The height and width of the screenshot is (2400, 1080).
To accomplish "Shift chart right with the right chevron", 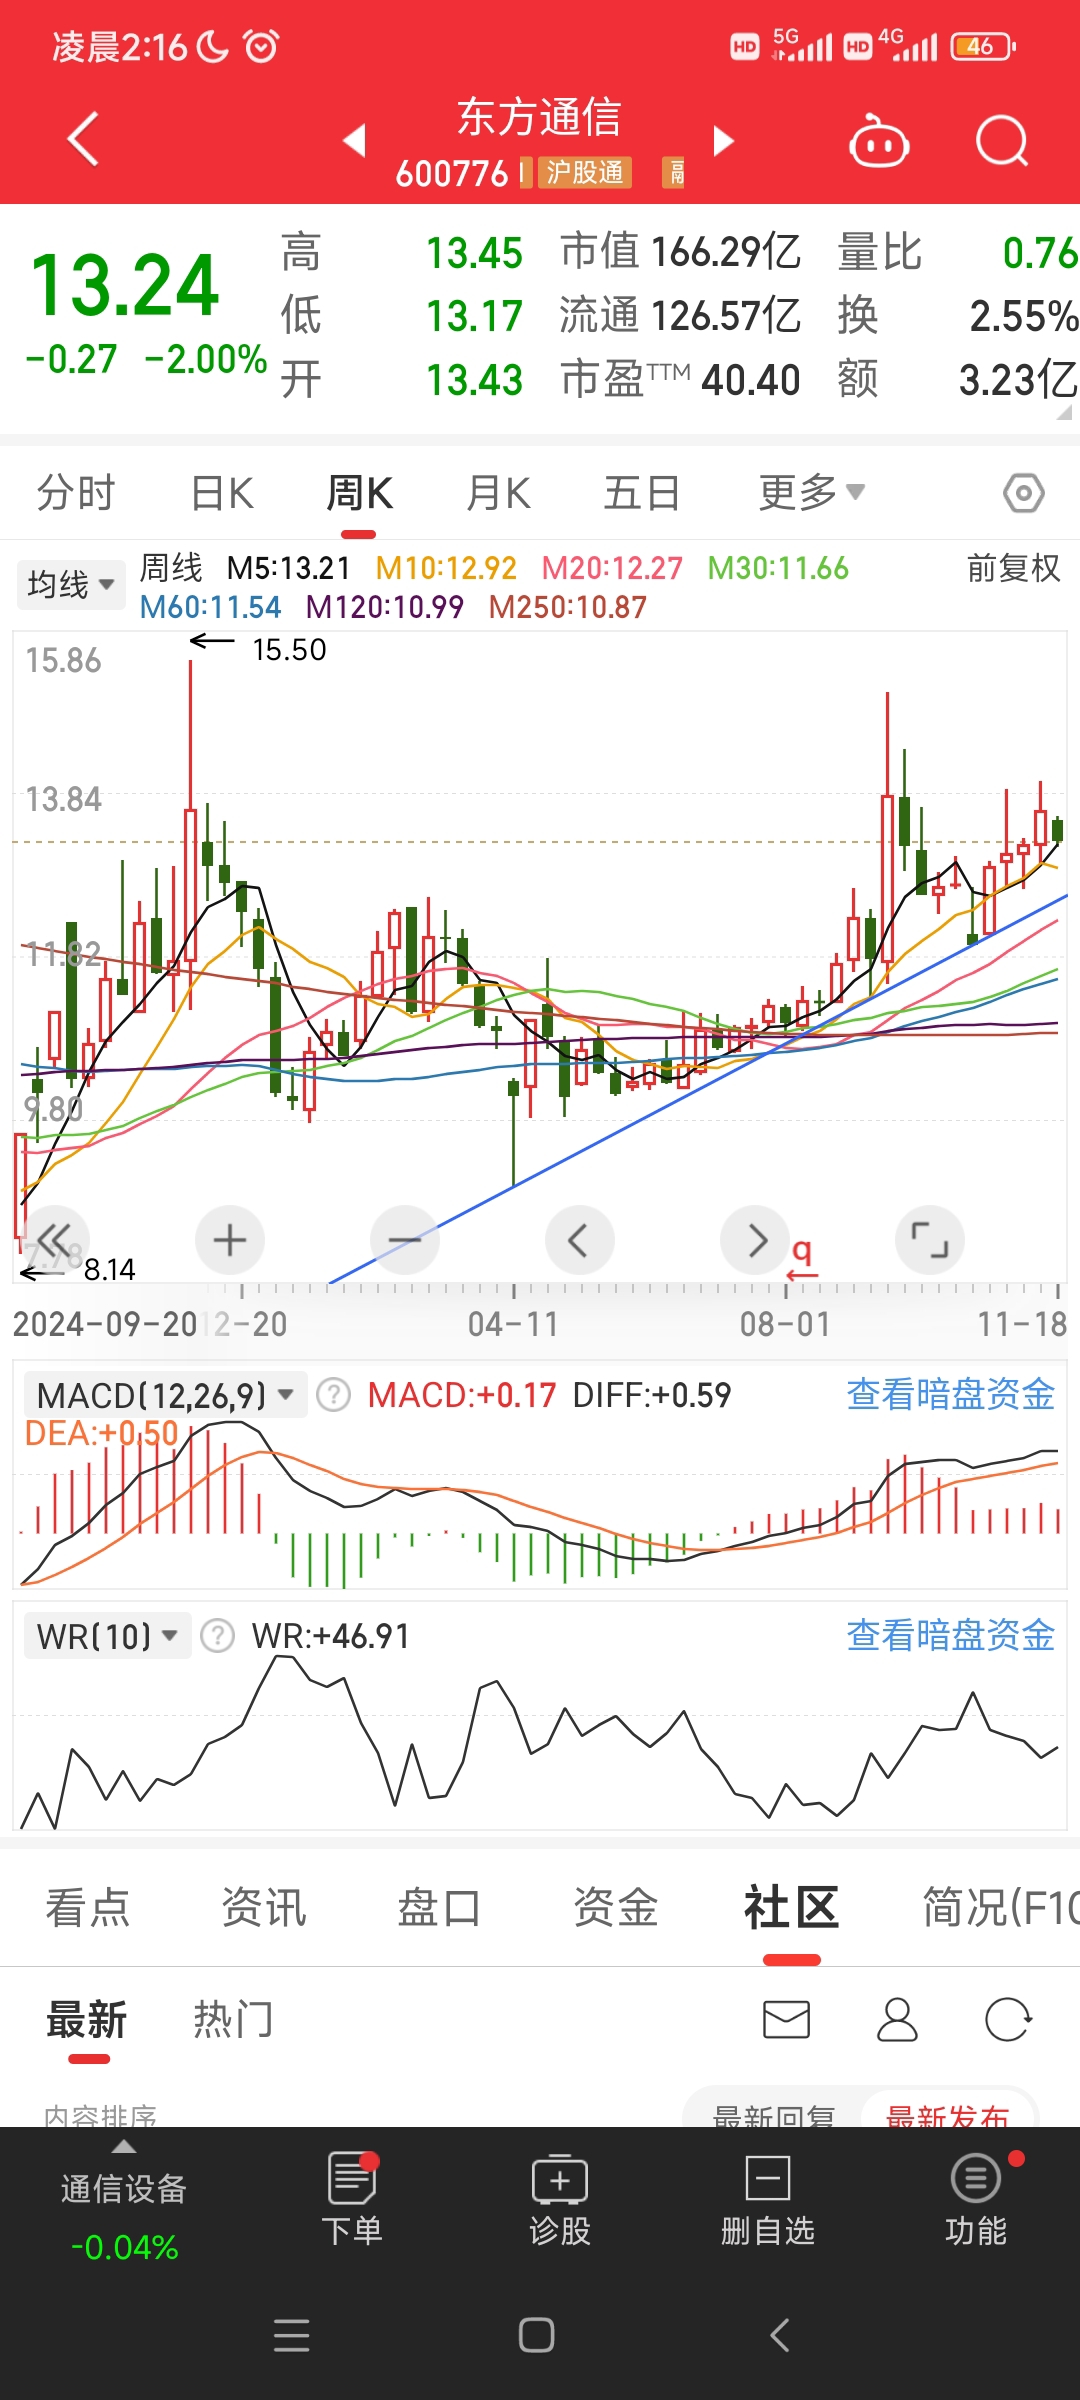I will pyautogui.click(x=755, y=1240).
